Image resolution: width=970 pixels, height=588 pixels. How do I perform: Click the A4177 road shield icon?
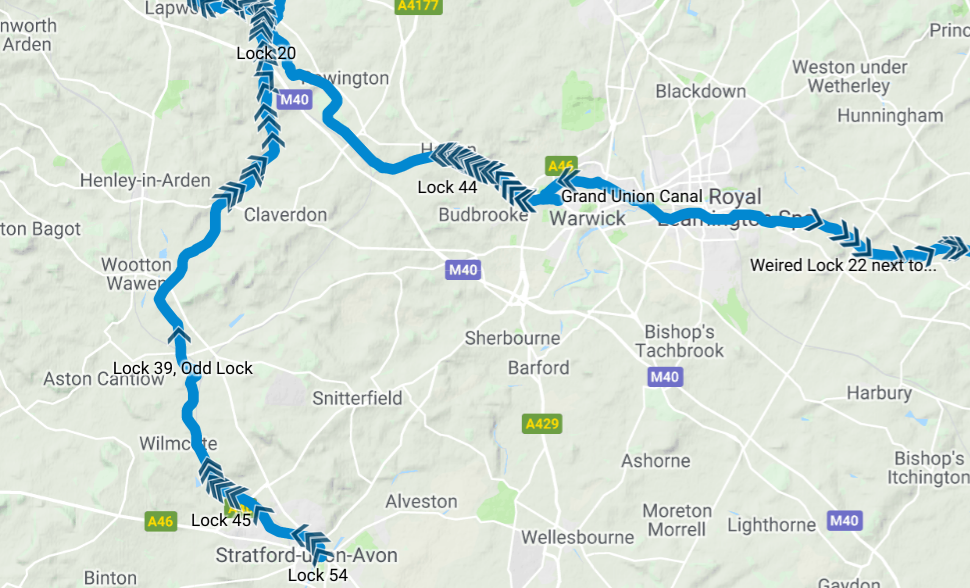click(x=419, y=6)
